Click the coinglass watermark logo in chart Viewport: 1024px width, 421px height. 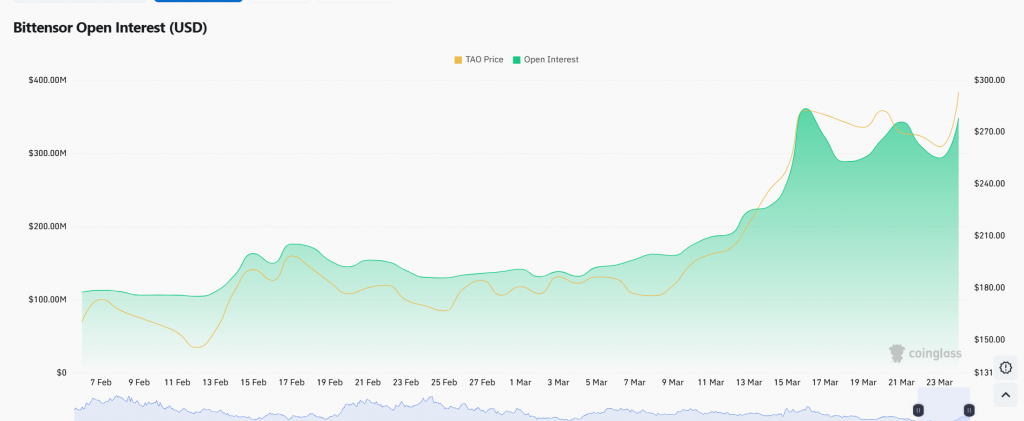(925, 353)
